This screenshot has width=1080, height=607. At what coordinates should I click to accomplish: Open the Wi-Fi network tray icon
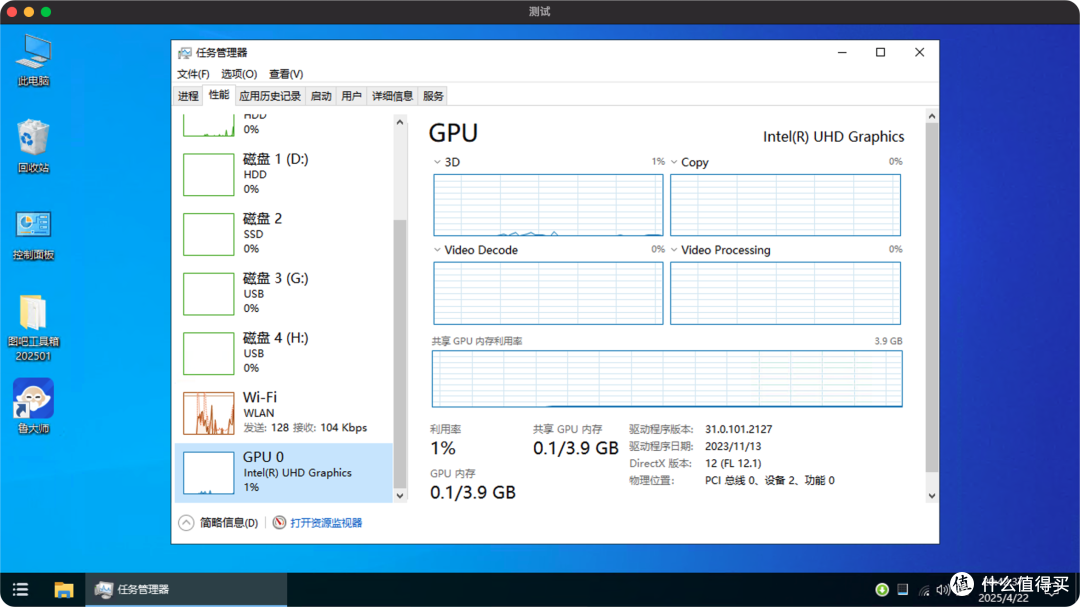924,590
